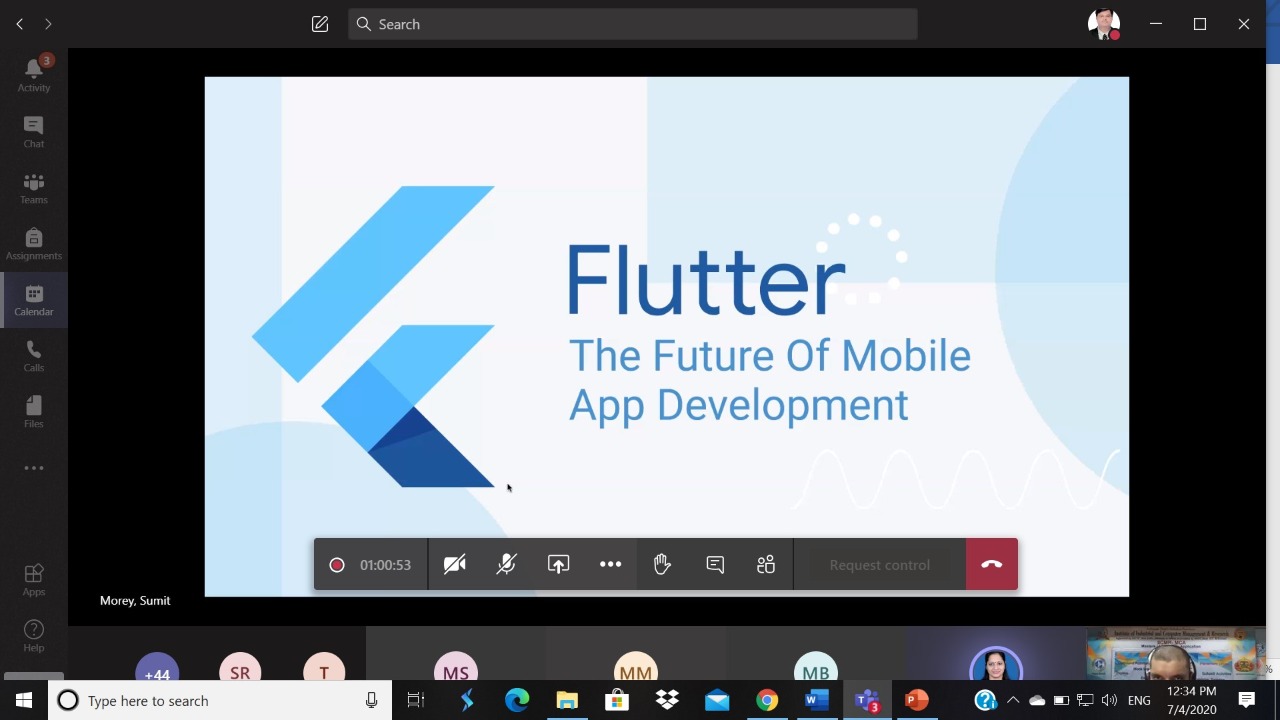Open Assignments from the left rail
1280x720 pixels.
coord(33,243)
